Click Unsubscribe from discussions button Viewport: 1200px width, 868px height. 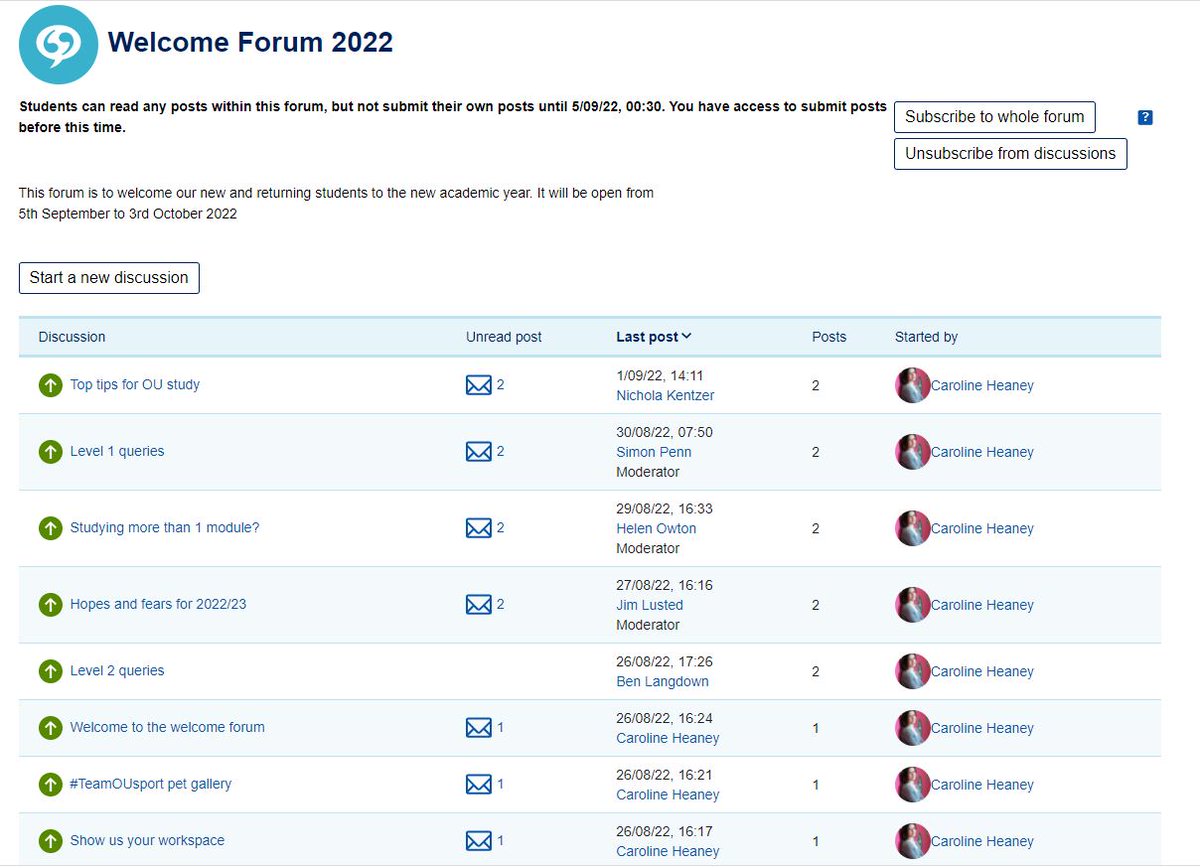[1010, 154]
